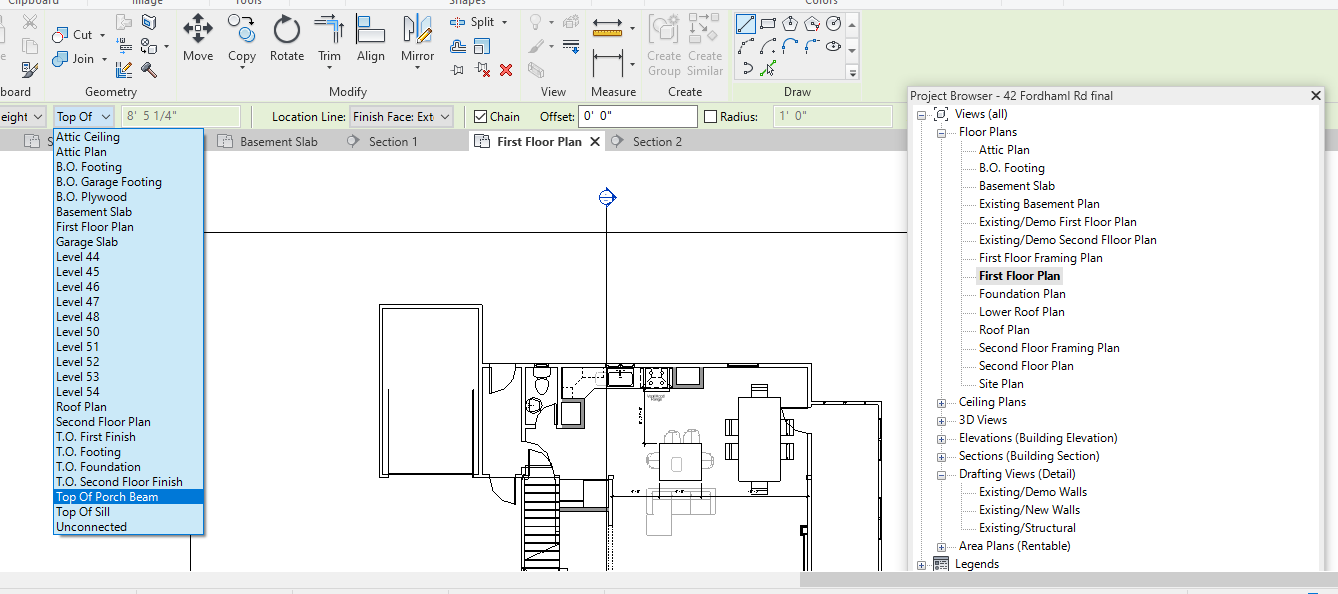The height and width of the screenshot is (594, 1338).
Task: Switch to the Section 2 tab
Action: pyautogui.click(x=657, y=142)
